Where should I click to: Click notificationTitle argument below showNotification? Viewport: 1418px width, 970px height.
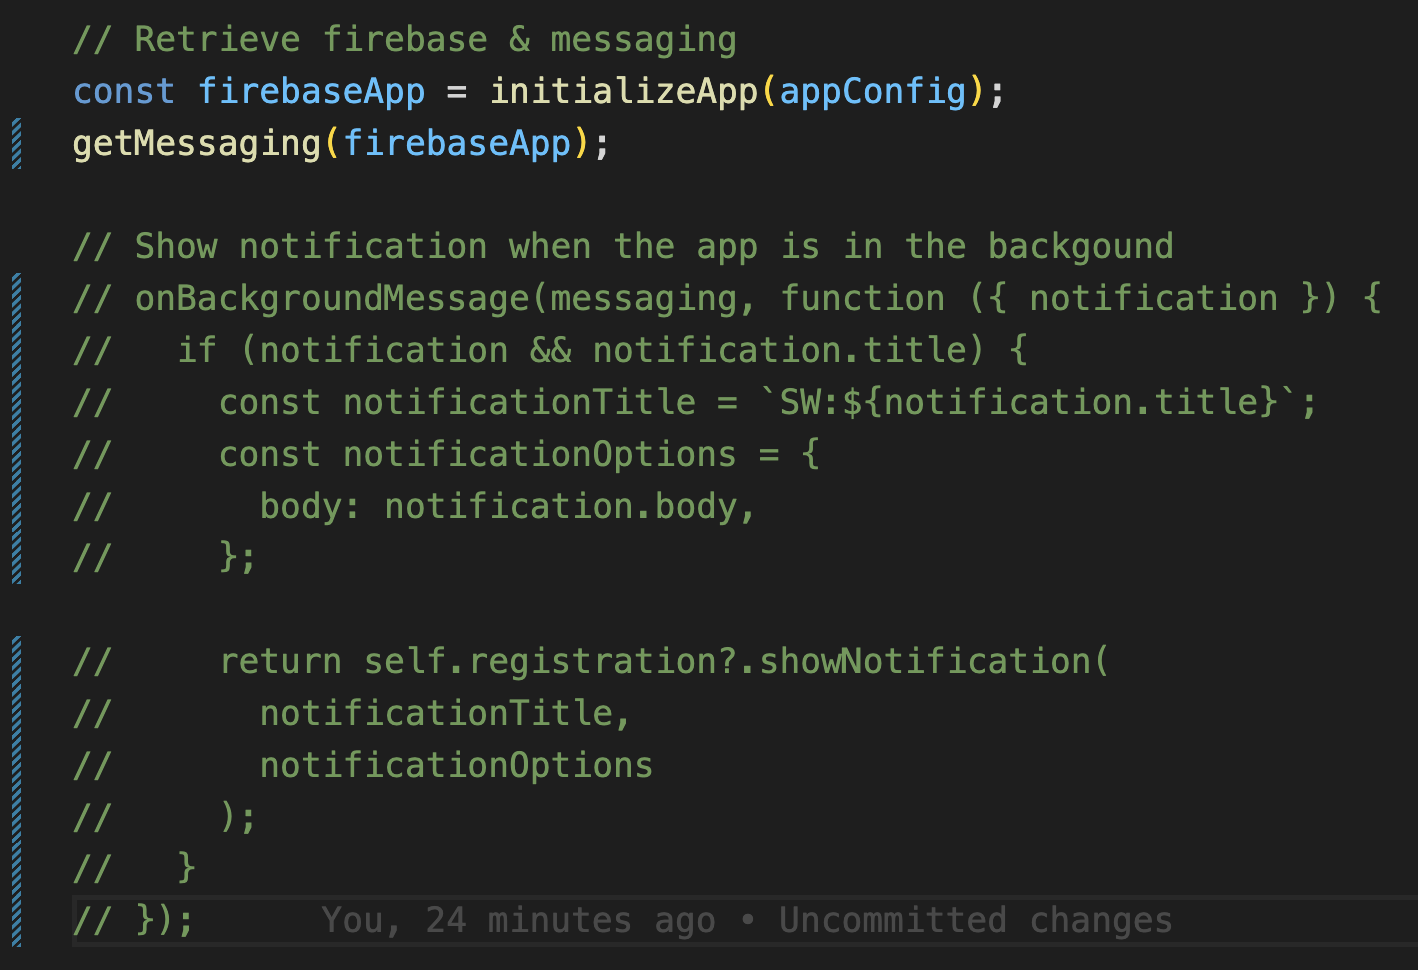[x=436, y=714]
